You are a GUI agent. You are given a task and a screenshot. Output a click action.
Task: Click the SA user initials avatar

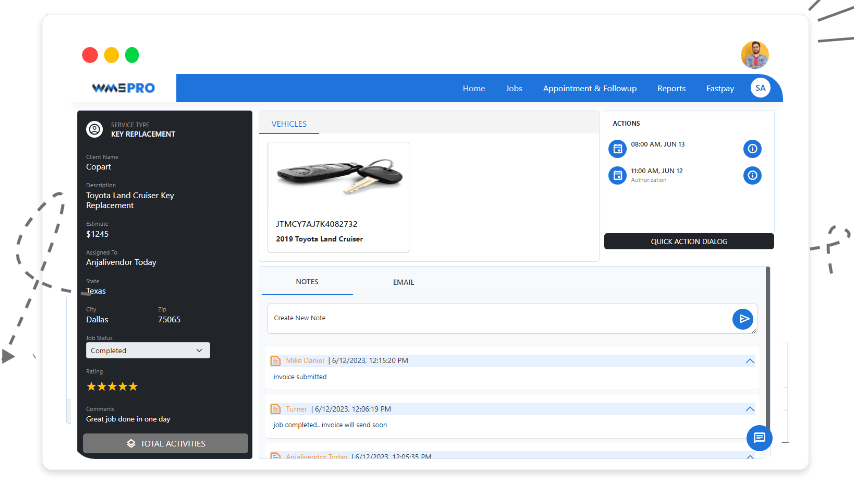point(760,88)
